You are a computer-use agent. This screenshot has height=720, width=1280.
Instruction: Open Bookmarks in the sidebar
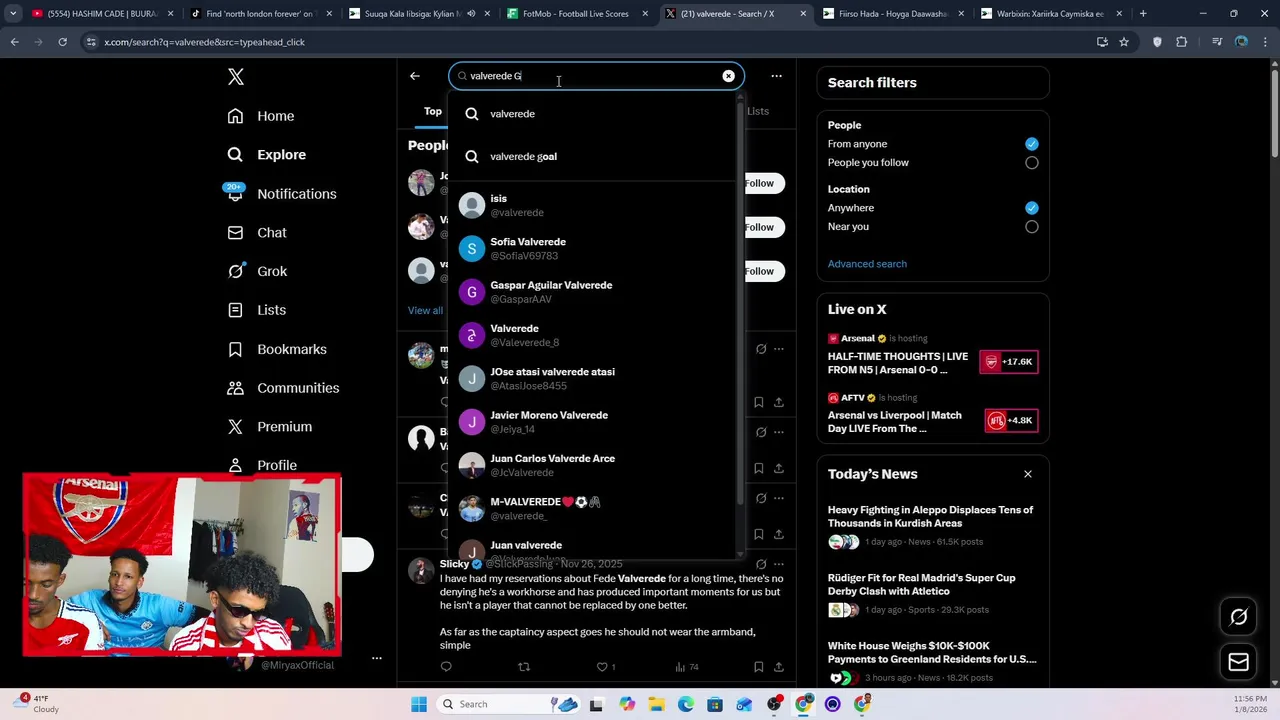point(277,349)
